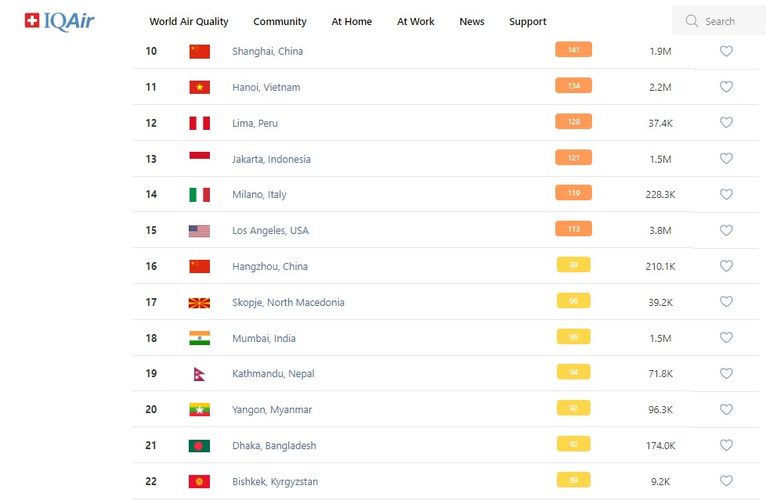766x500 pixels.
Task: Click the China flag beside Shanghai
Action: 199,51
